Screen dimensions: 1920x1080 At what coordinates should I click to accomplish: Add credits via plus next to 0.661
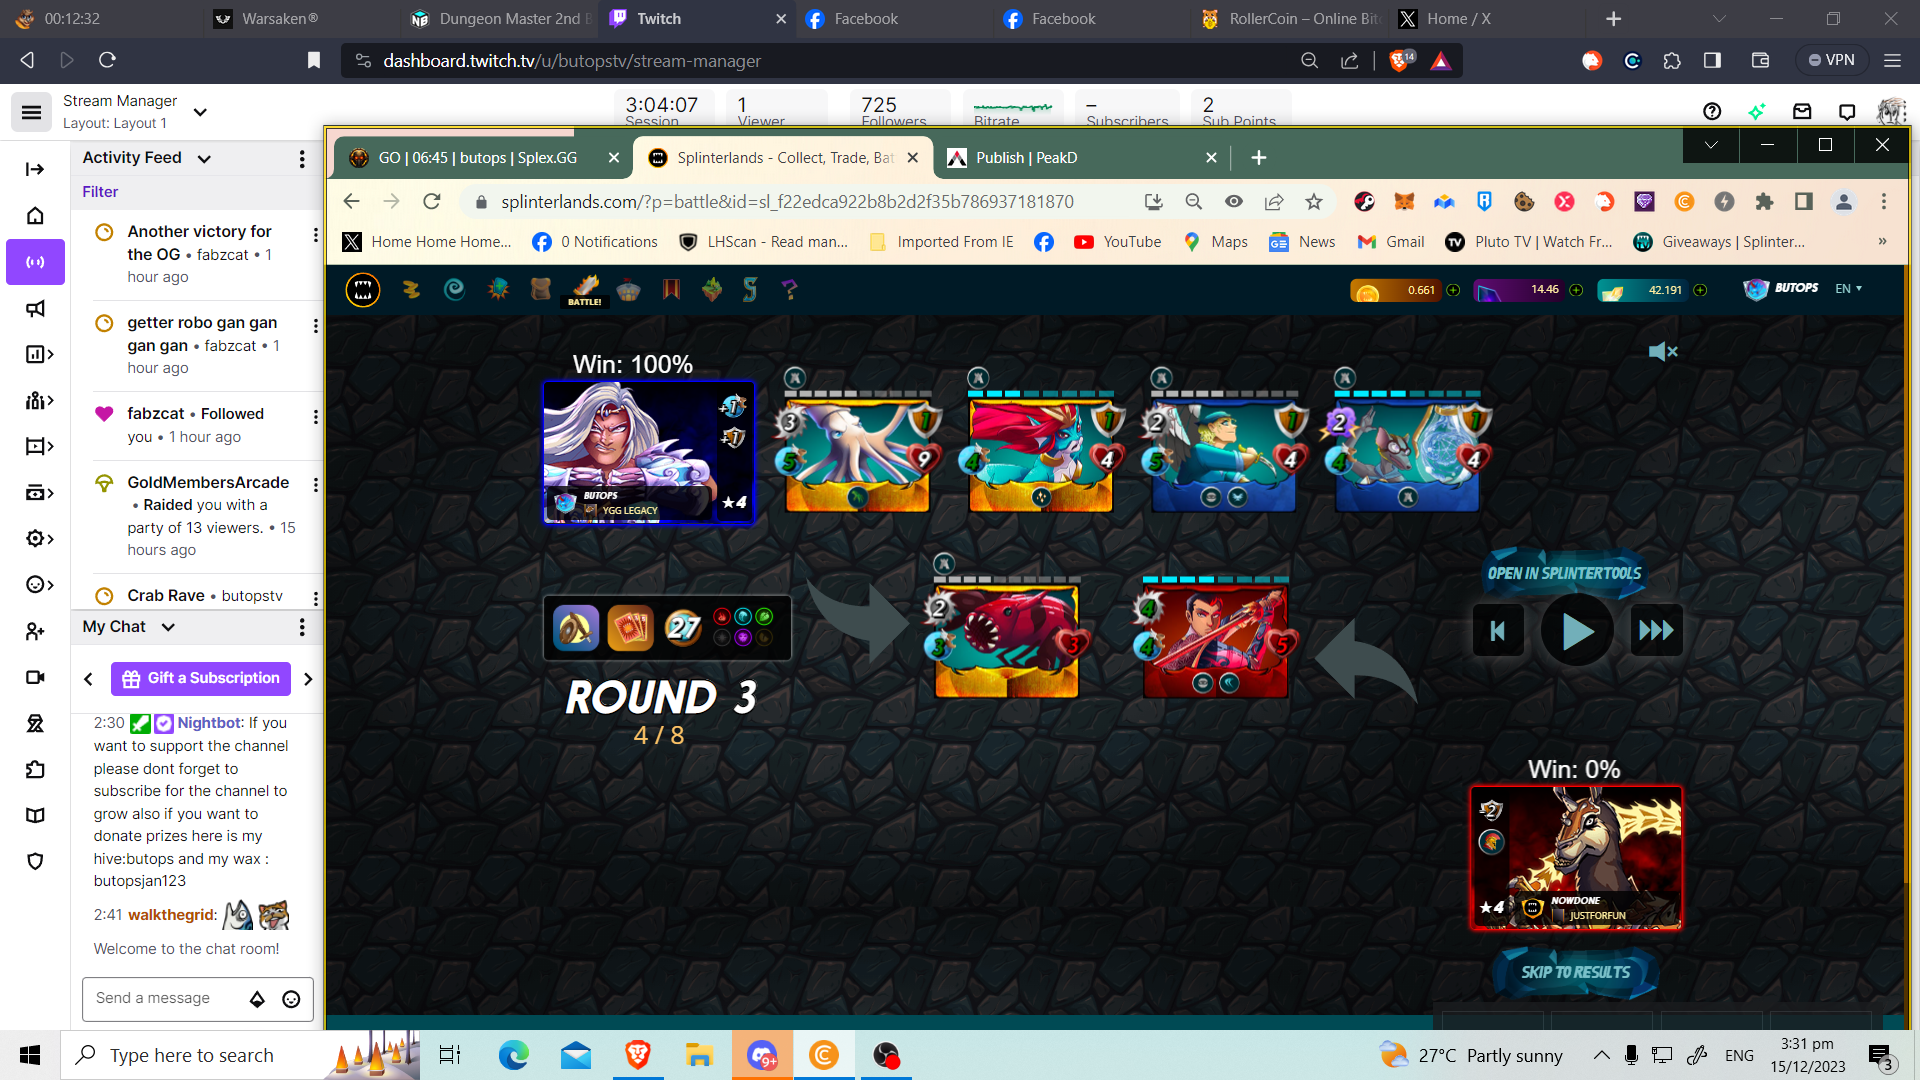coord(1453,290)
